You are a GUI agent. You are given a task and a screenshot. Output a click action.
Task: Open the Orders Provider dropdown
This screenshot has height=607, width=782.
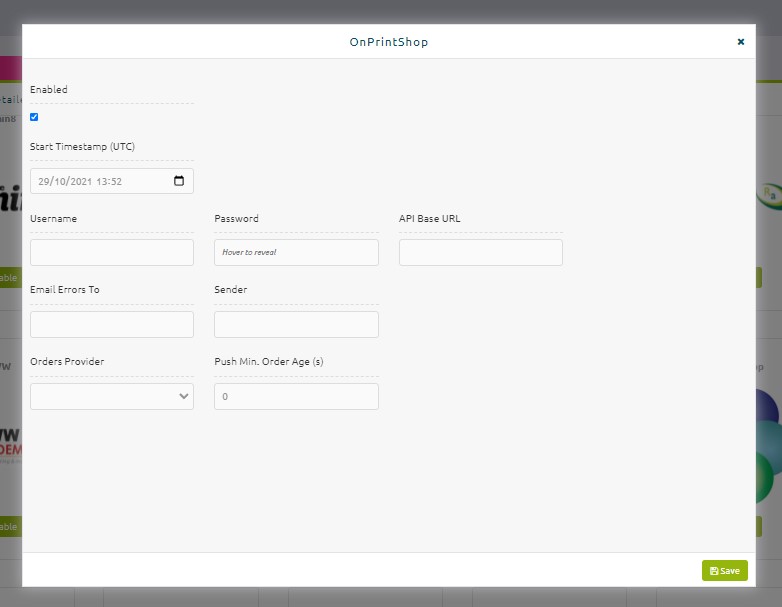click(112, 397)
